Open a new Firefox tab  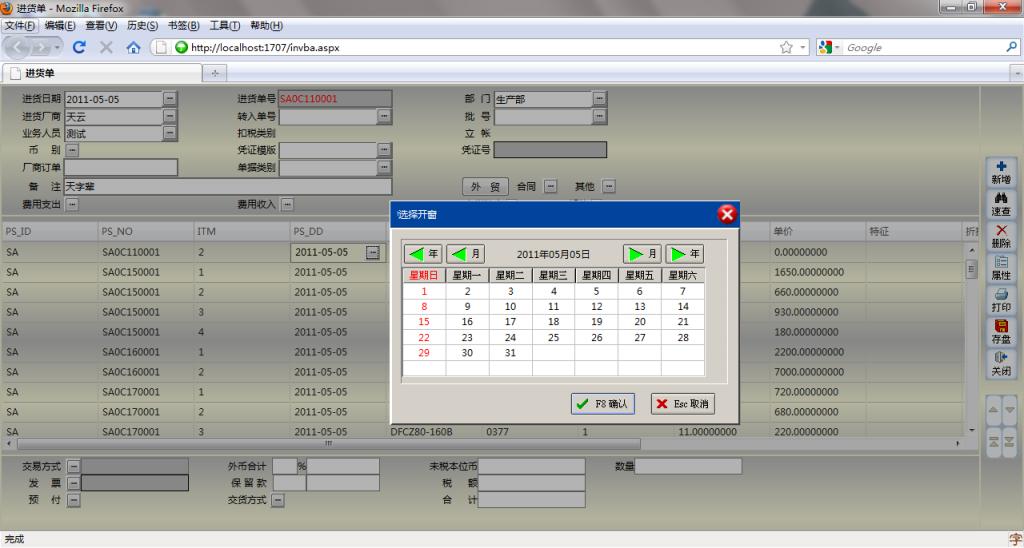tap(214, 73)
